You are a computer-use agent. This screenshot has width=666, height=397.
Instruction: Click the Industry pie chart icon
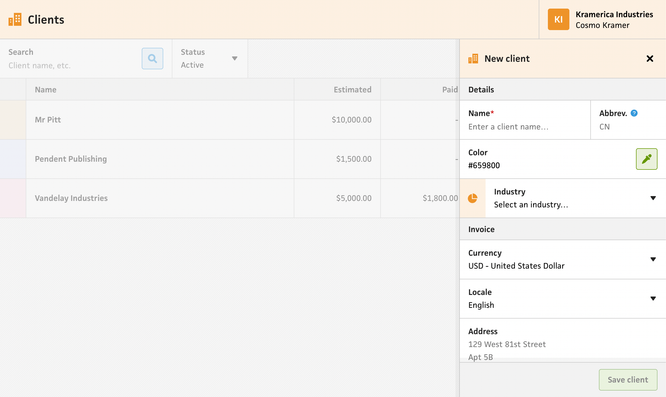(472, 198)
